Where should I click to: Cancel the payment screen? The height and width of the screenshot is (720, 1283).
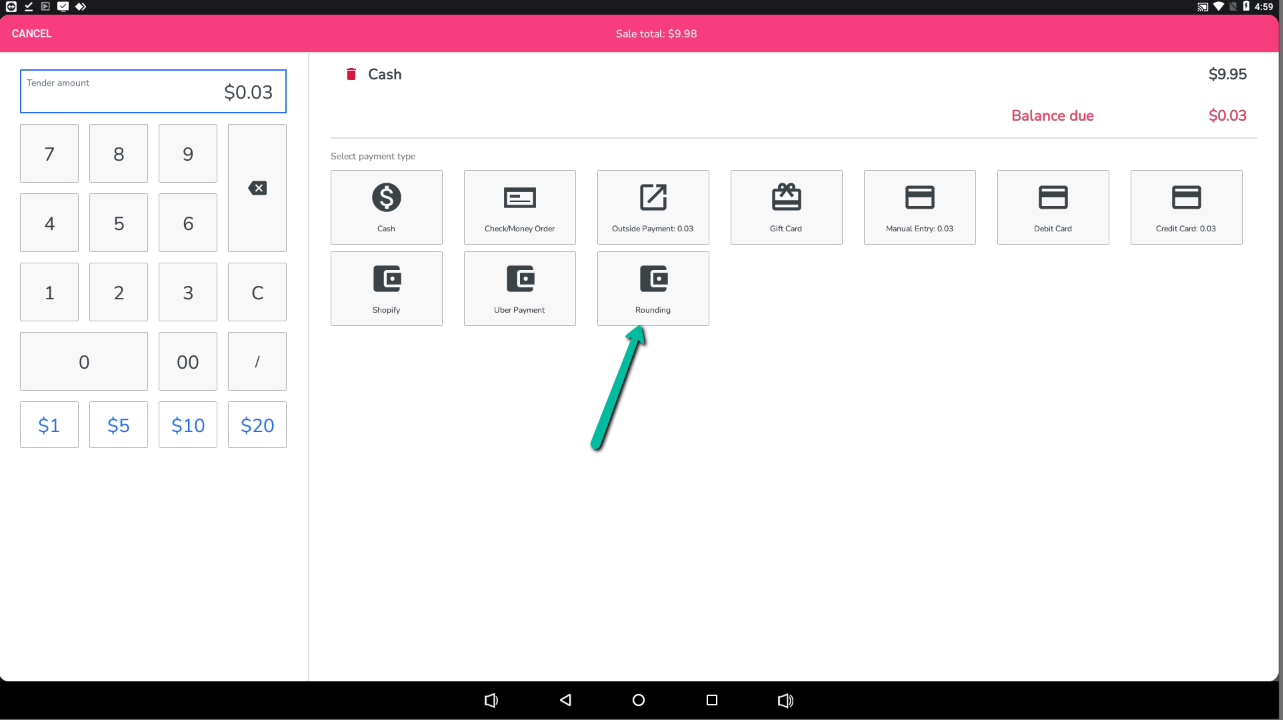pyautogui.click(x=32, y=34)
